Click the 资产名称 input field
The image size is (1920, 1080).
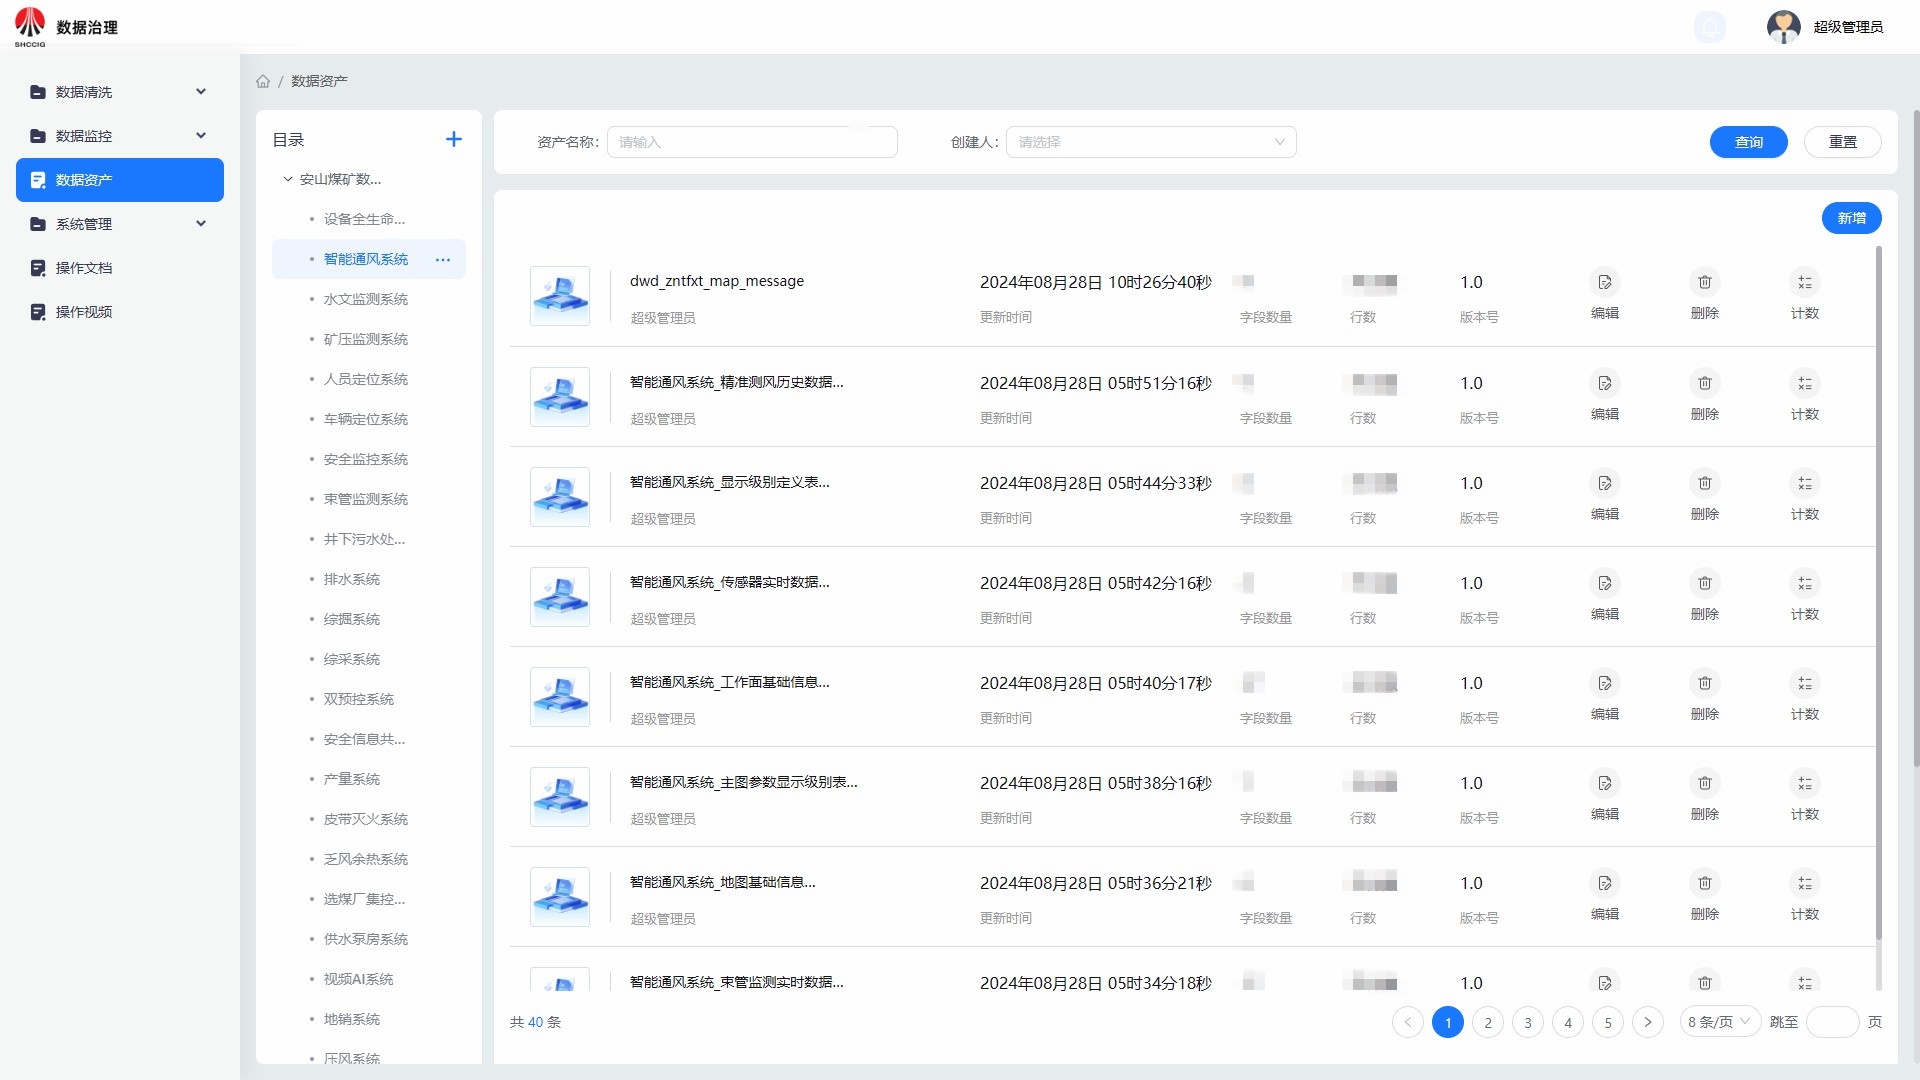click(x=752, y=142)
